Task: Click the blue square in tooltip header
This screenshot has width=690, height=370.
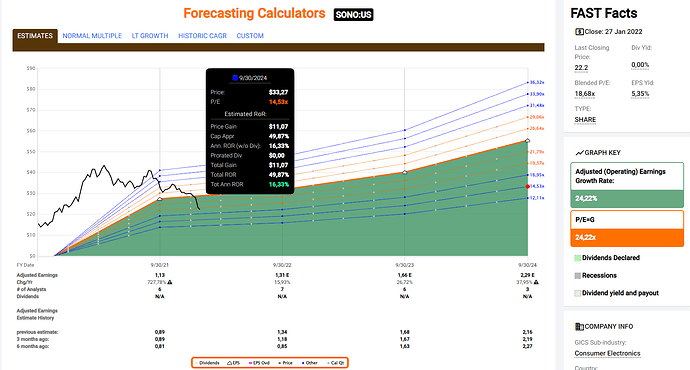Action: [235, 78]
